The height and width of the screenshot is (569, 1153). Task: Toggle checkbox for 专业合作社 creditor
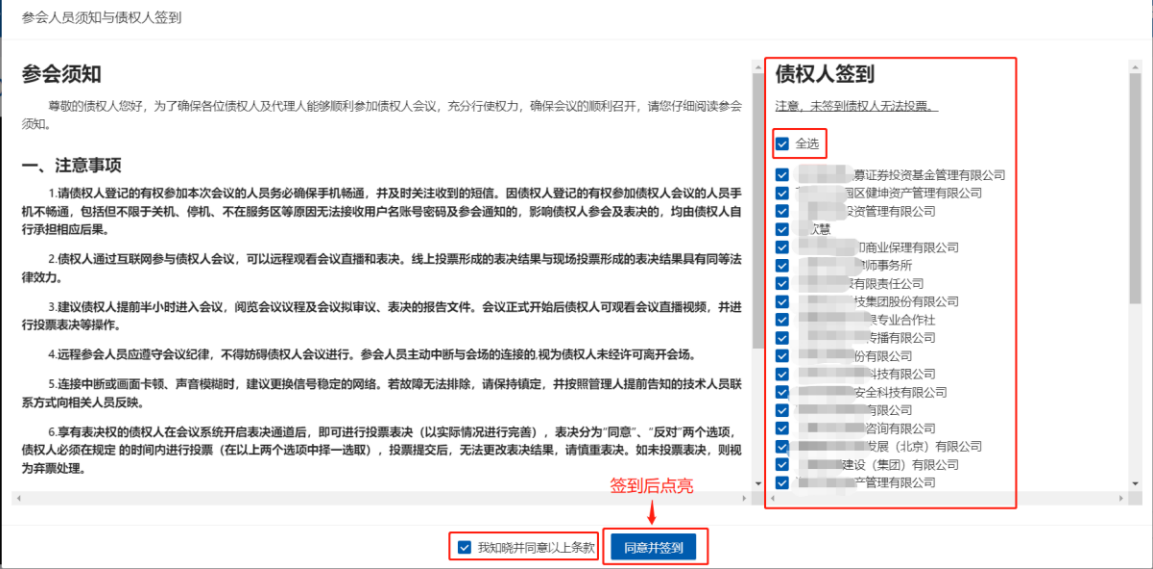click(782, 320)
